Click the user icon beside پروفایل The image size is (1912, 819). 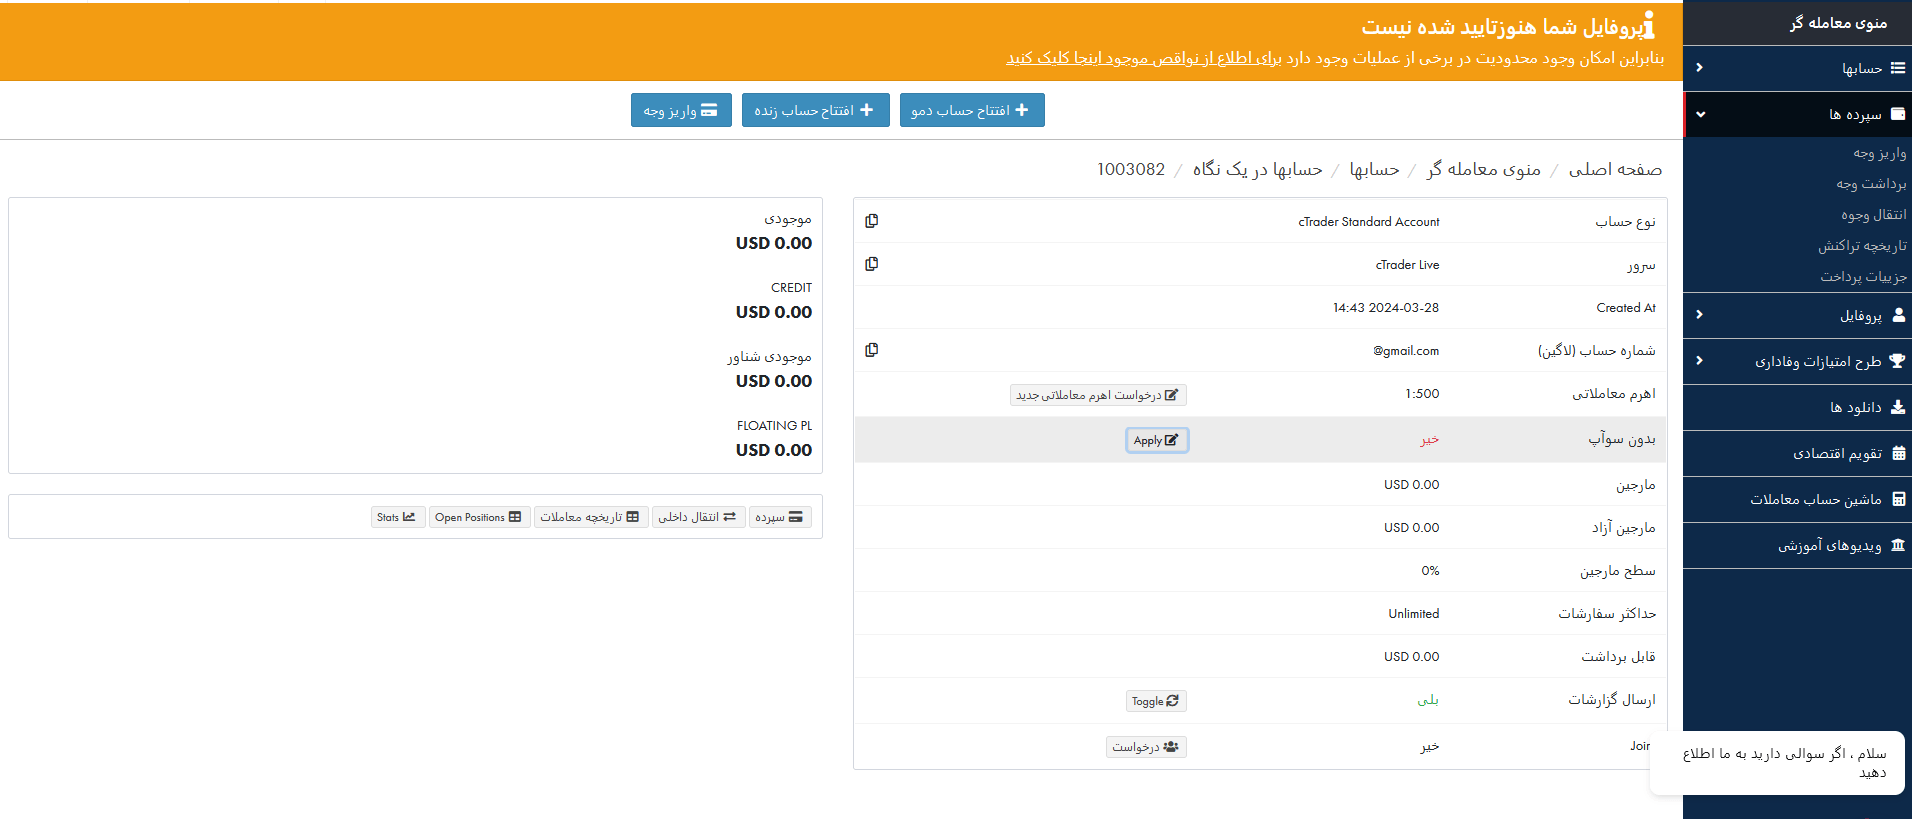coord(1898,315)
